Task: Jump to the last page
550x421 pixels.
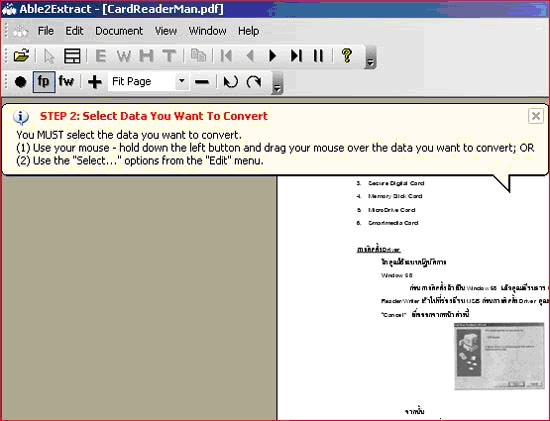Action: 296,56
